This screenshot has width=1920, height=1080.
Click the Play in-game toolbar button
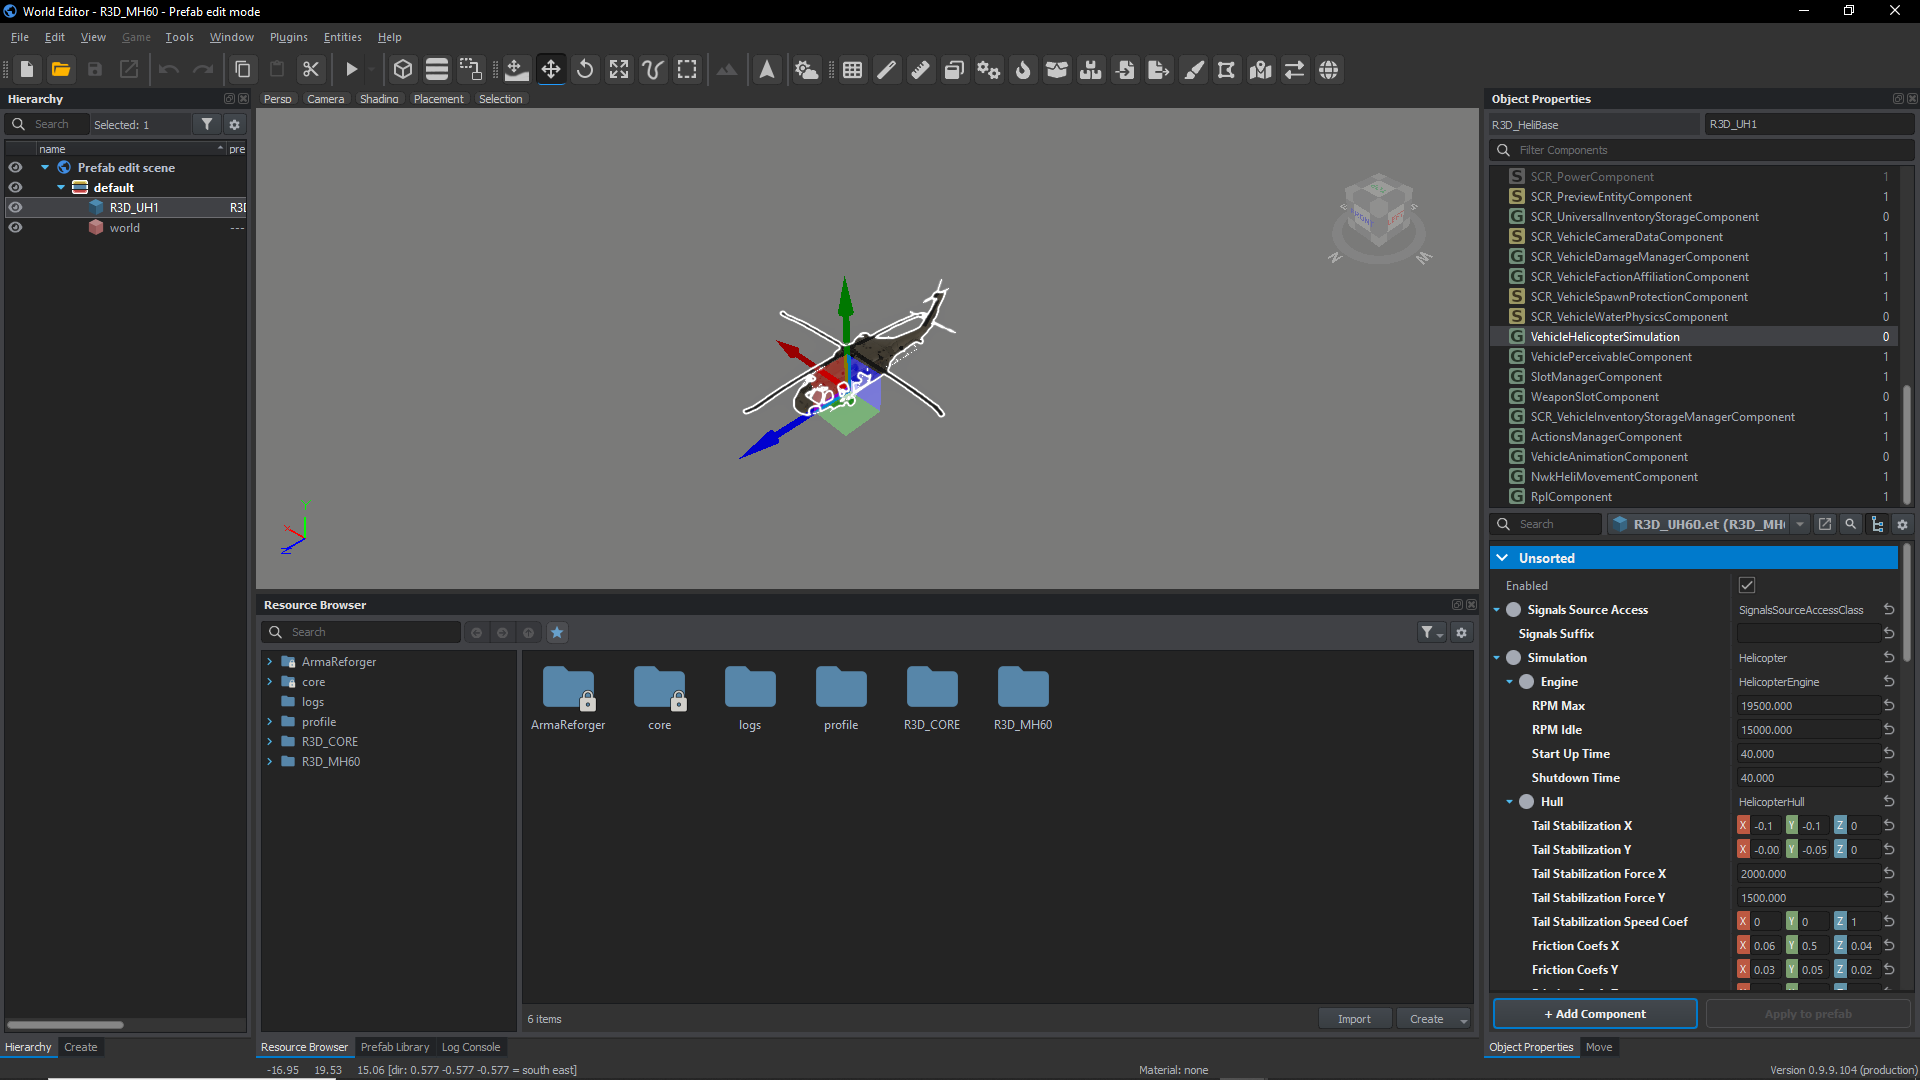pos(351,70)
